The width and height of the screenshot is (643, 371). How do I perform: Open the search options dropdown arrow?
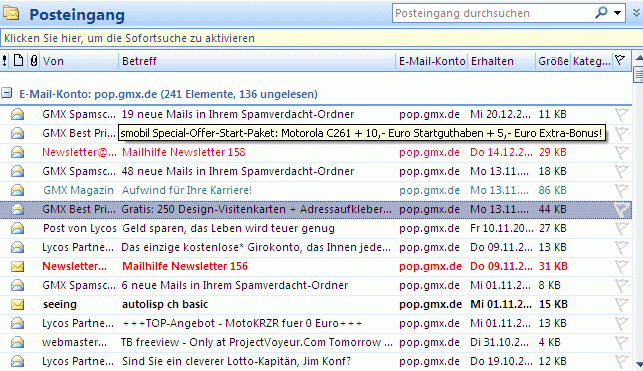pos(617,13)
